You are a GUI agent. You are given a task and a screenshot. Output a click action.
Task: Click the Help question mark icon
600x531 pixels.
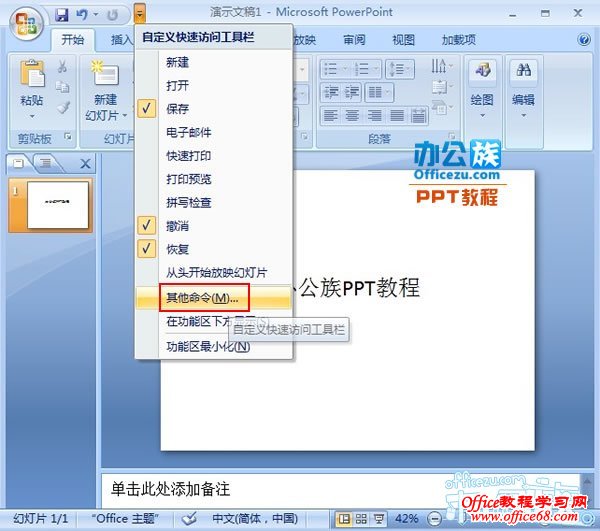pos(584,39)
